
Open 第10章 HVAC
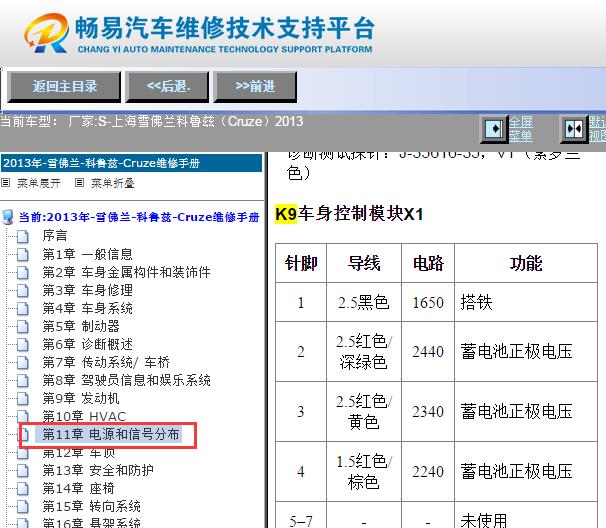[x=84, y=416]
